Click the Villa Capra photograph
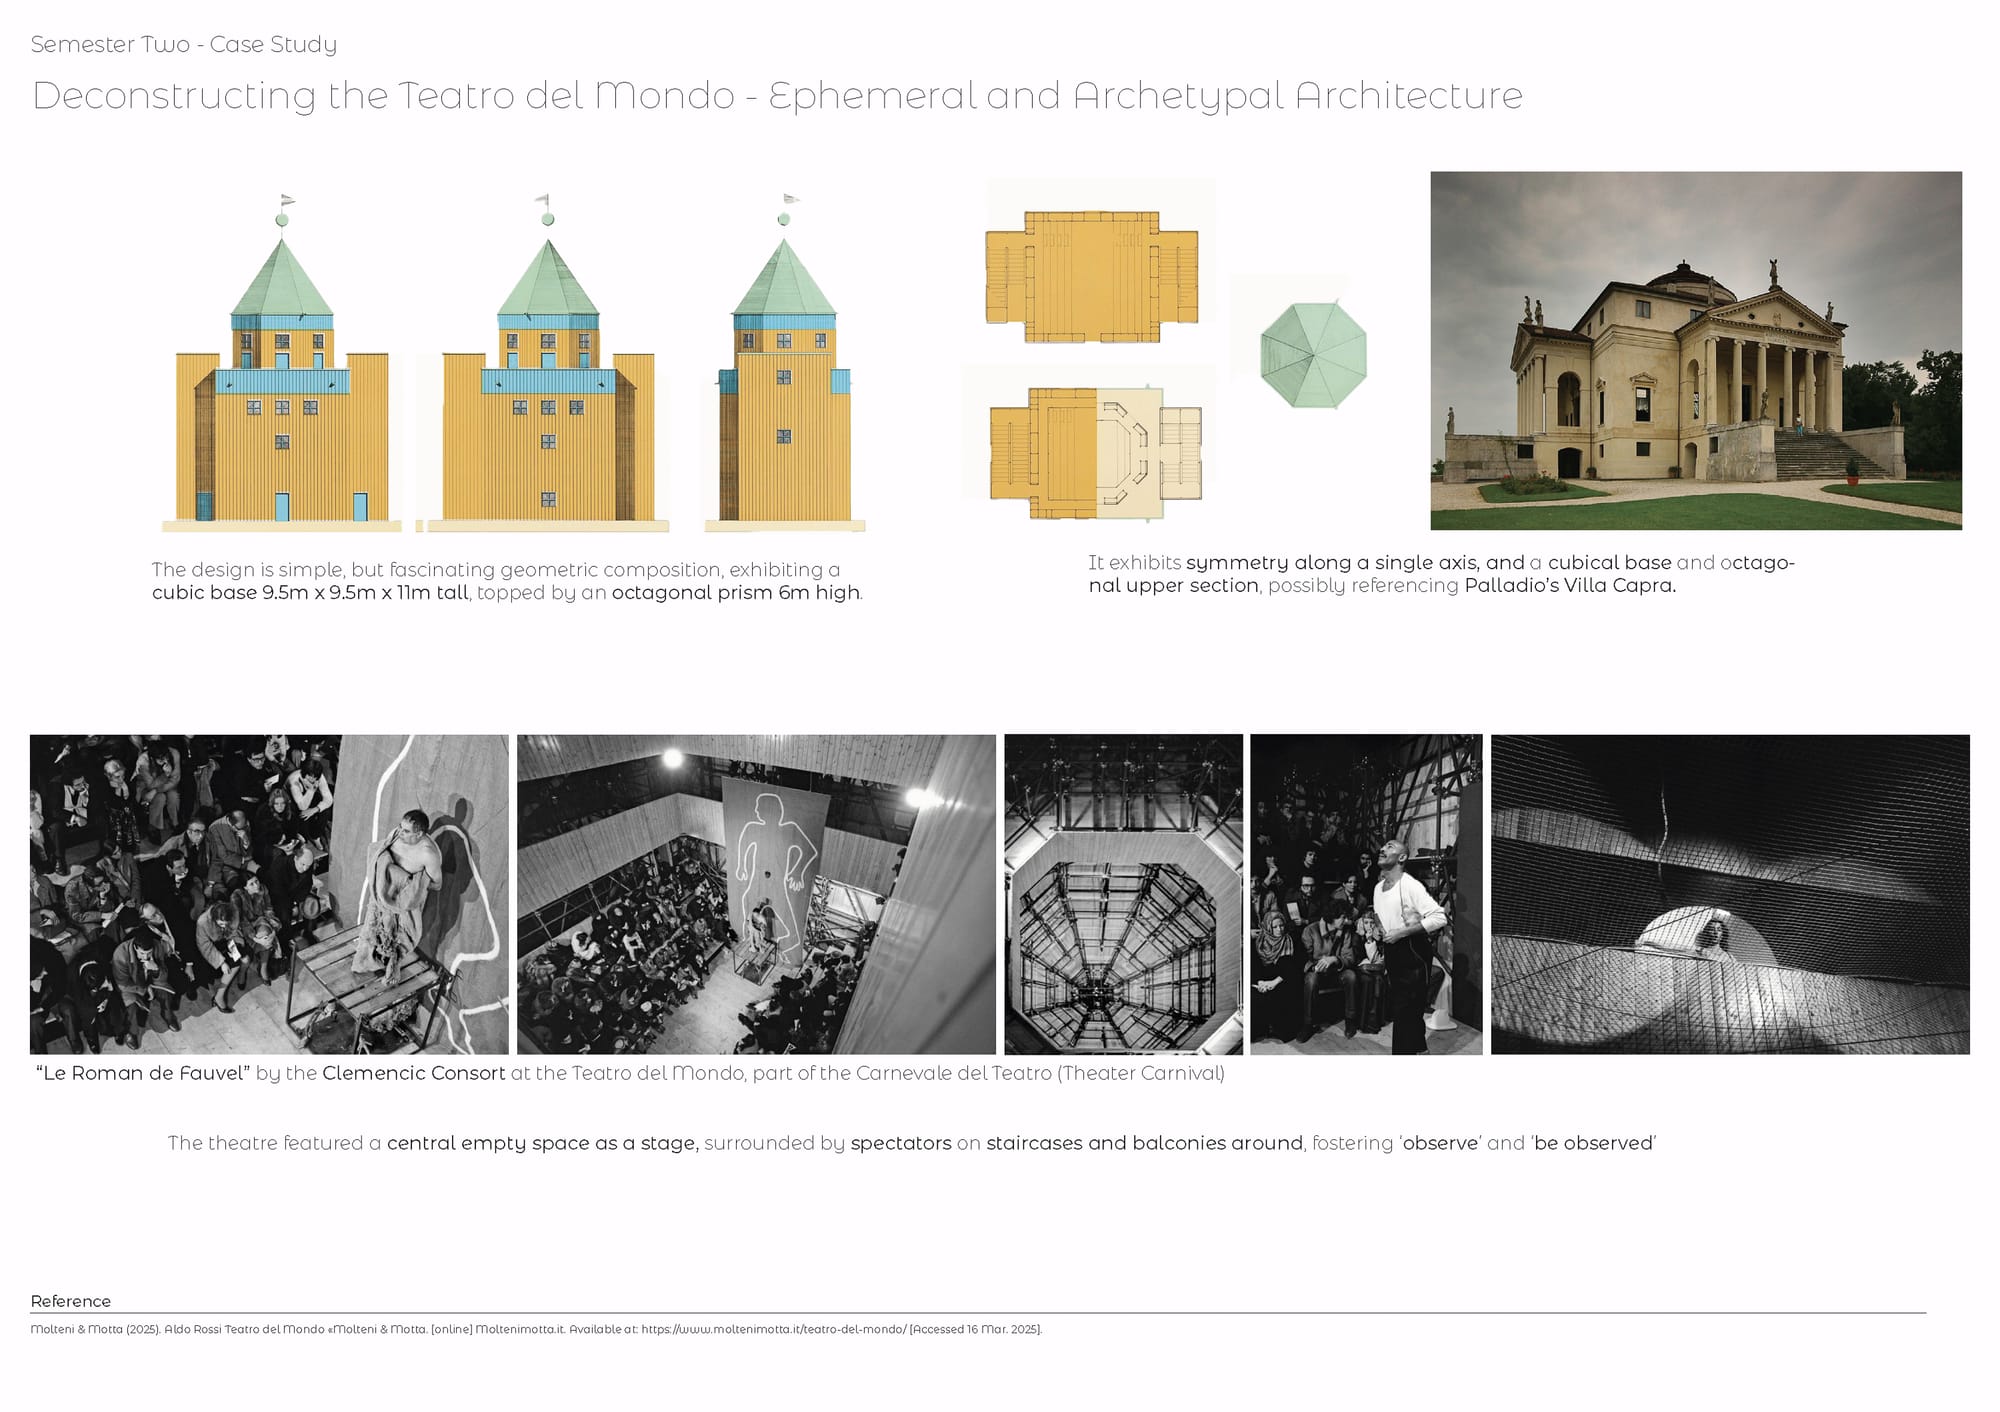Viewport: 2000px width, 1412px height. 1695,350
